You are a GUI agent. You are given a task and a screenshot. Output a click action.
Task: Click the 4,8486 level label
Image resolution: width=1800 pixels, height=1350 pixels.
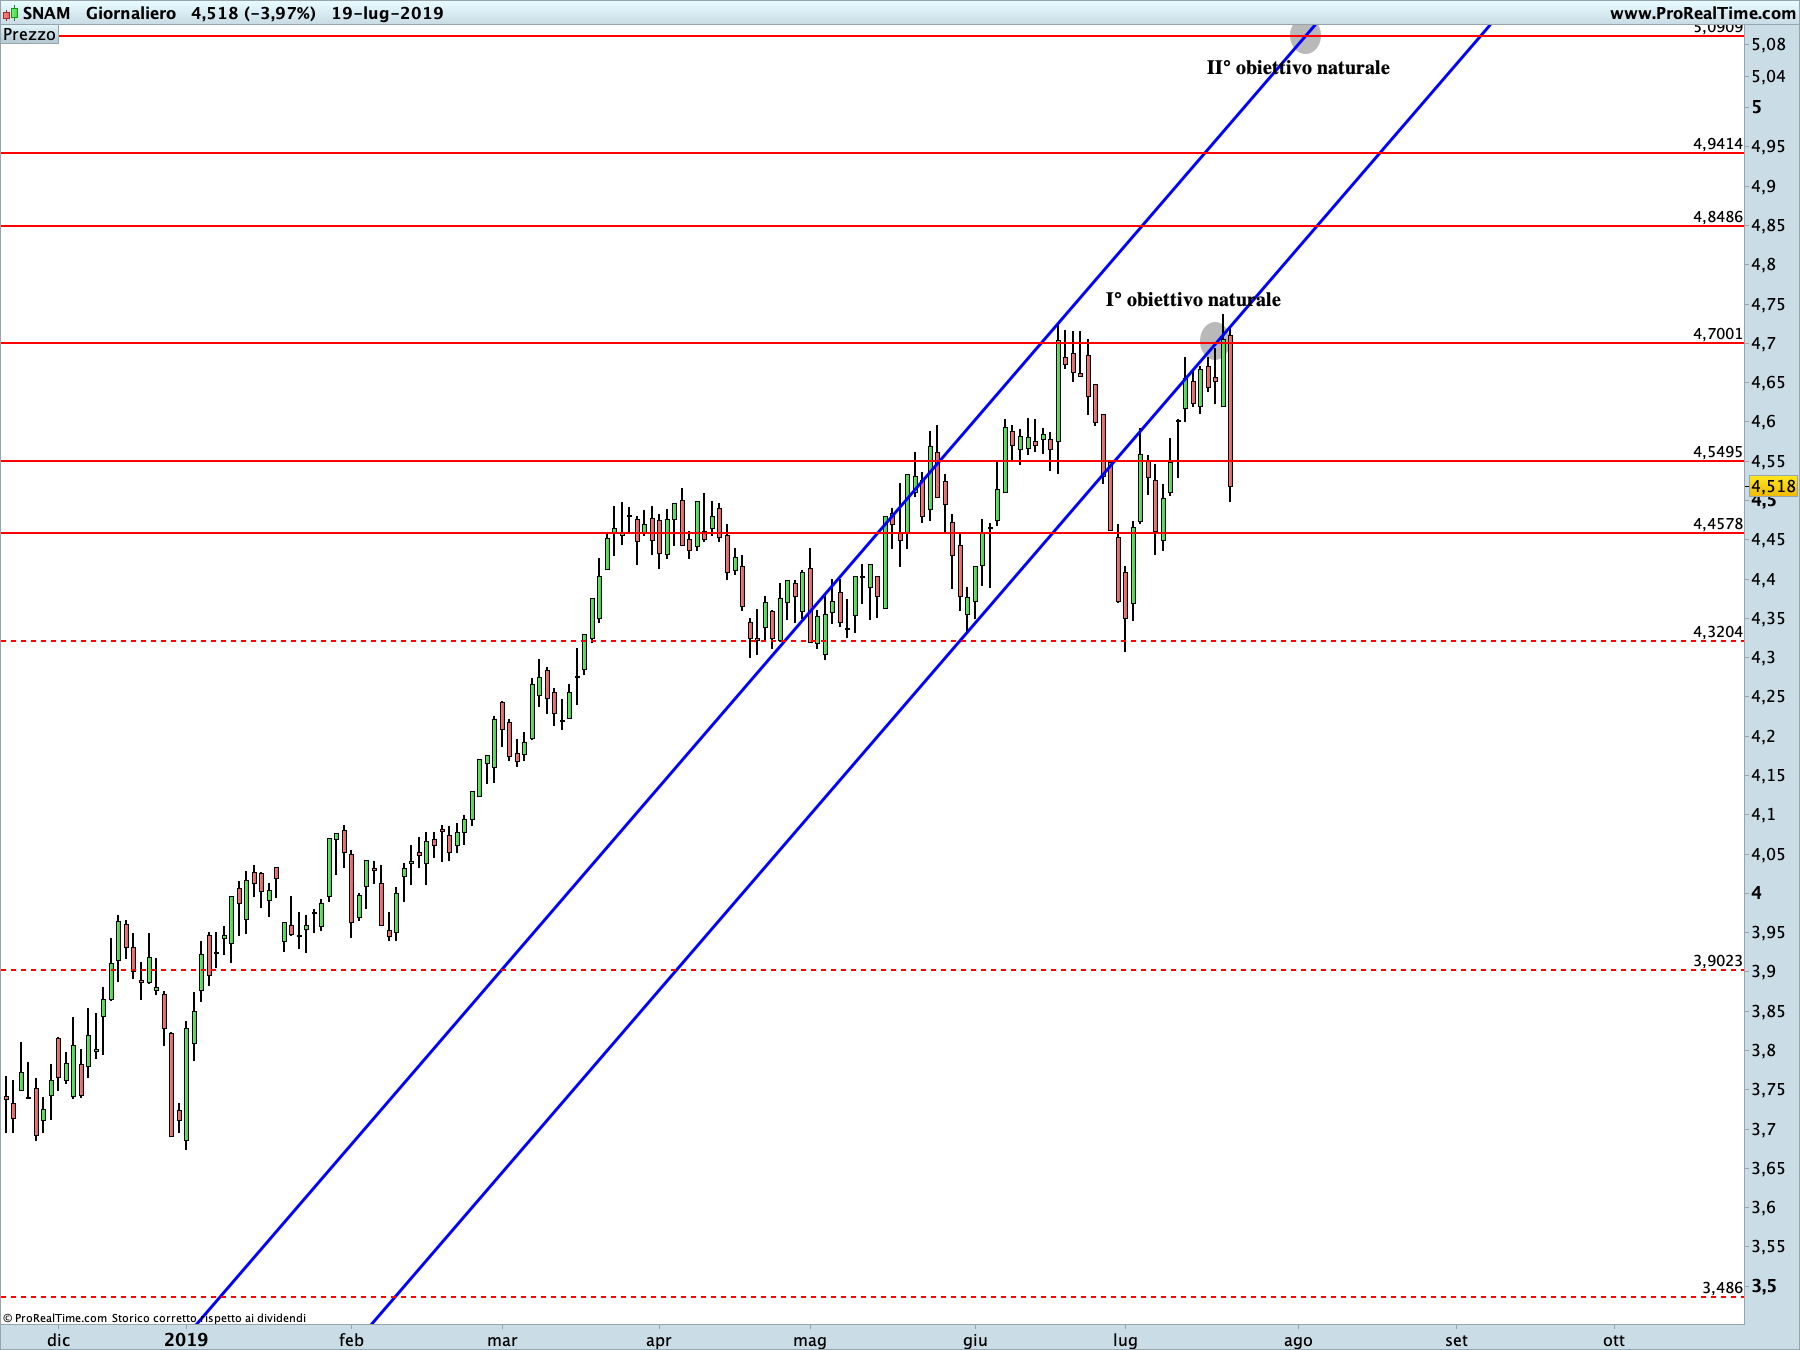tap(1717, 216)
